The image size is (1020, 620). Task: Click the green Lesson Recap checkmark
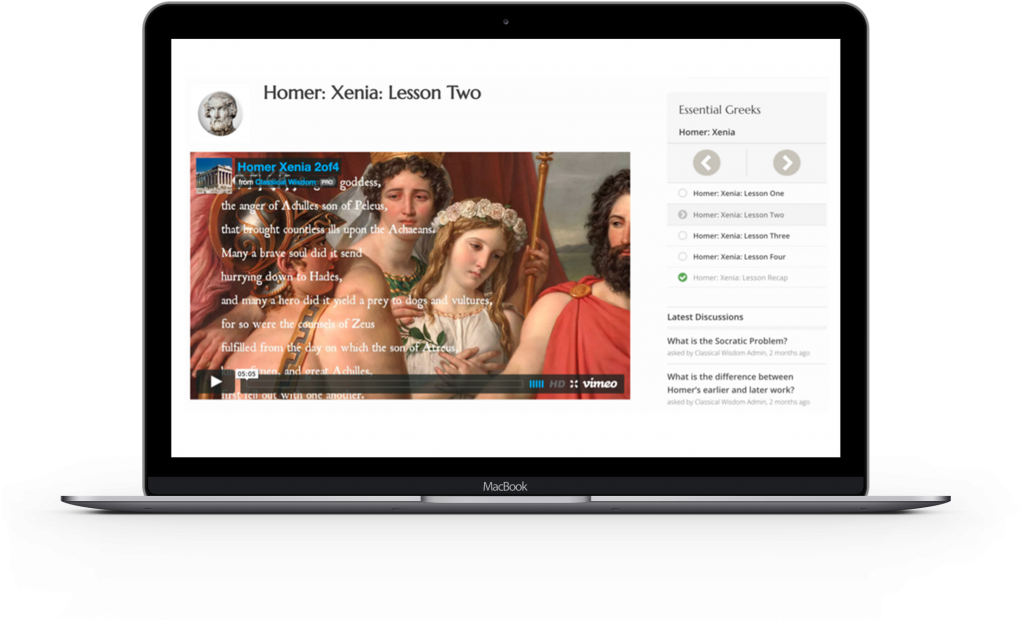point(682,277)
